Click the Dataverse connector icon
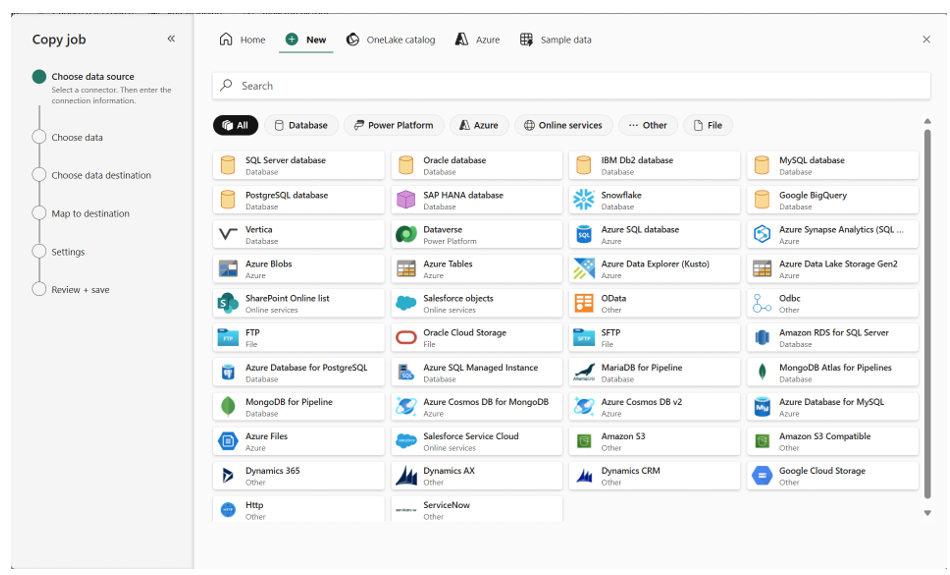Viewport: 950px width, 575px height. [405, 235]
